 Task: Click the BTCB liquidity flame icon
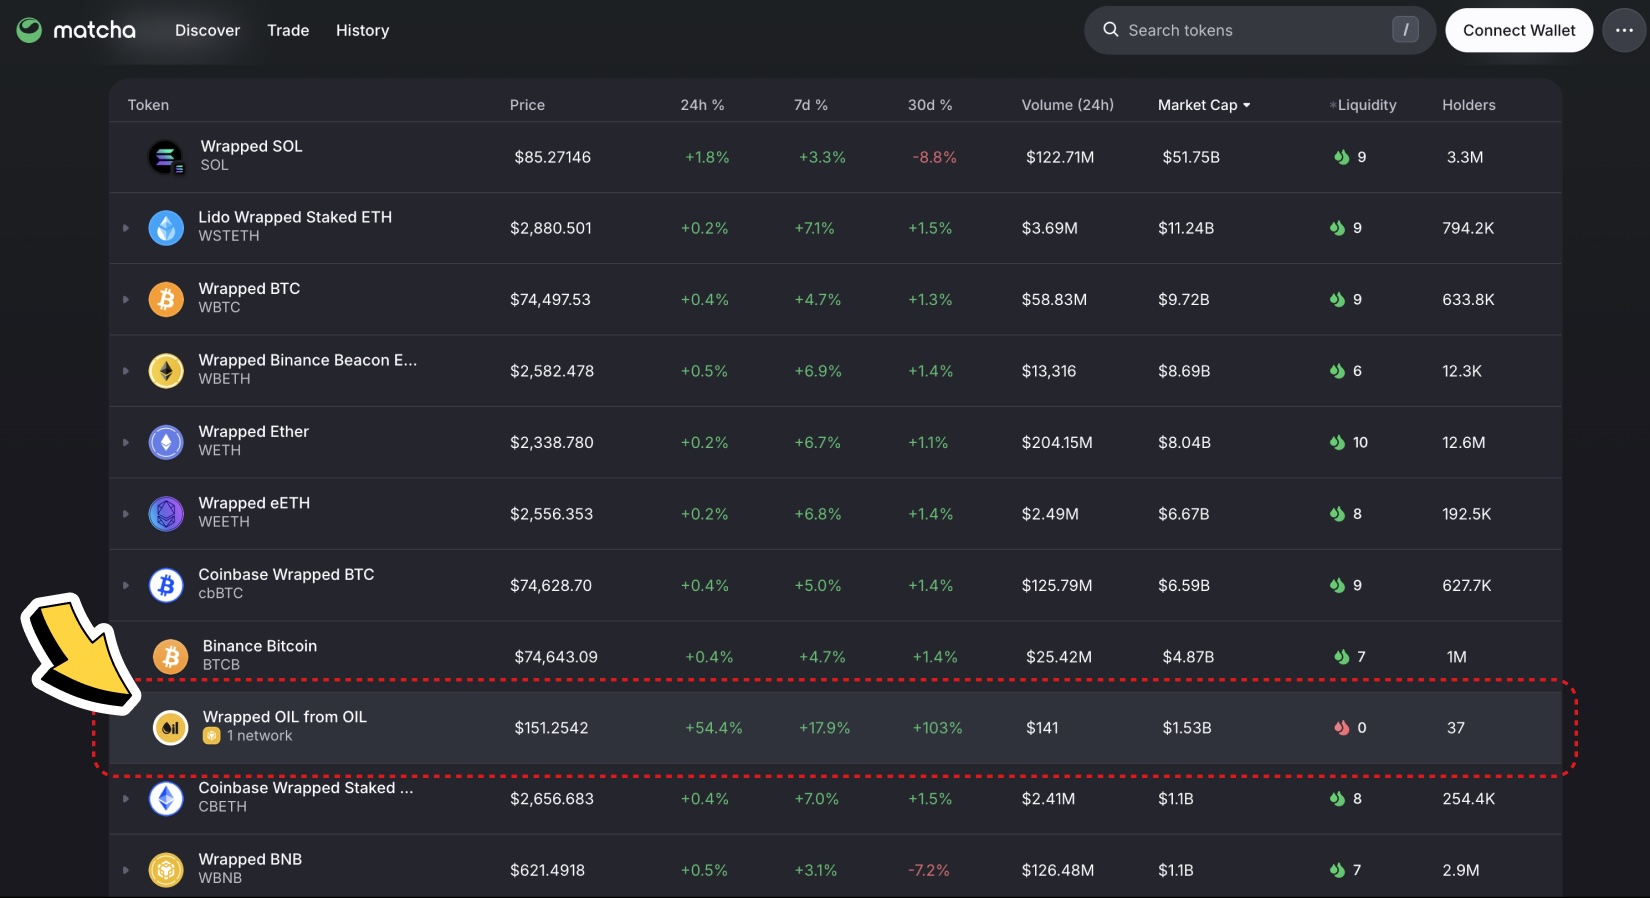(1342, 657)
